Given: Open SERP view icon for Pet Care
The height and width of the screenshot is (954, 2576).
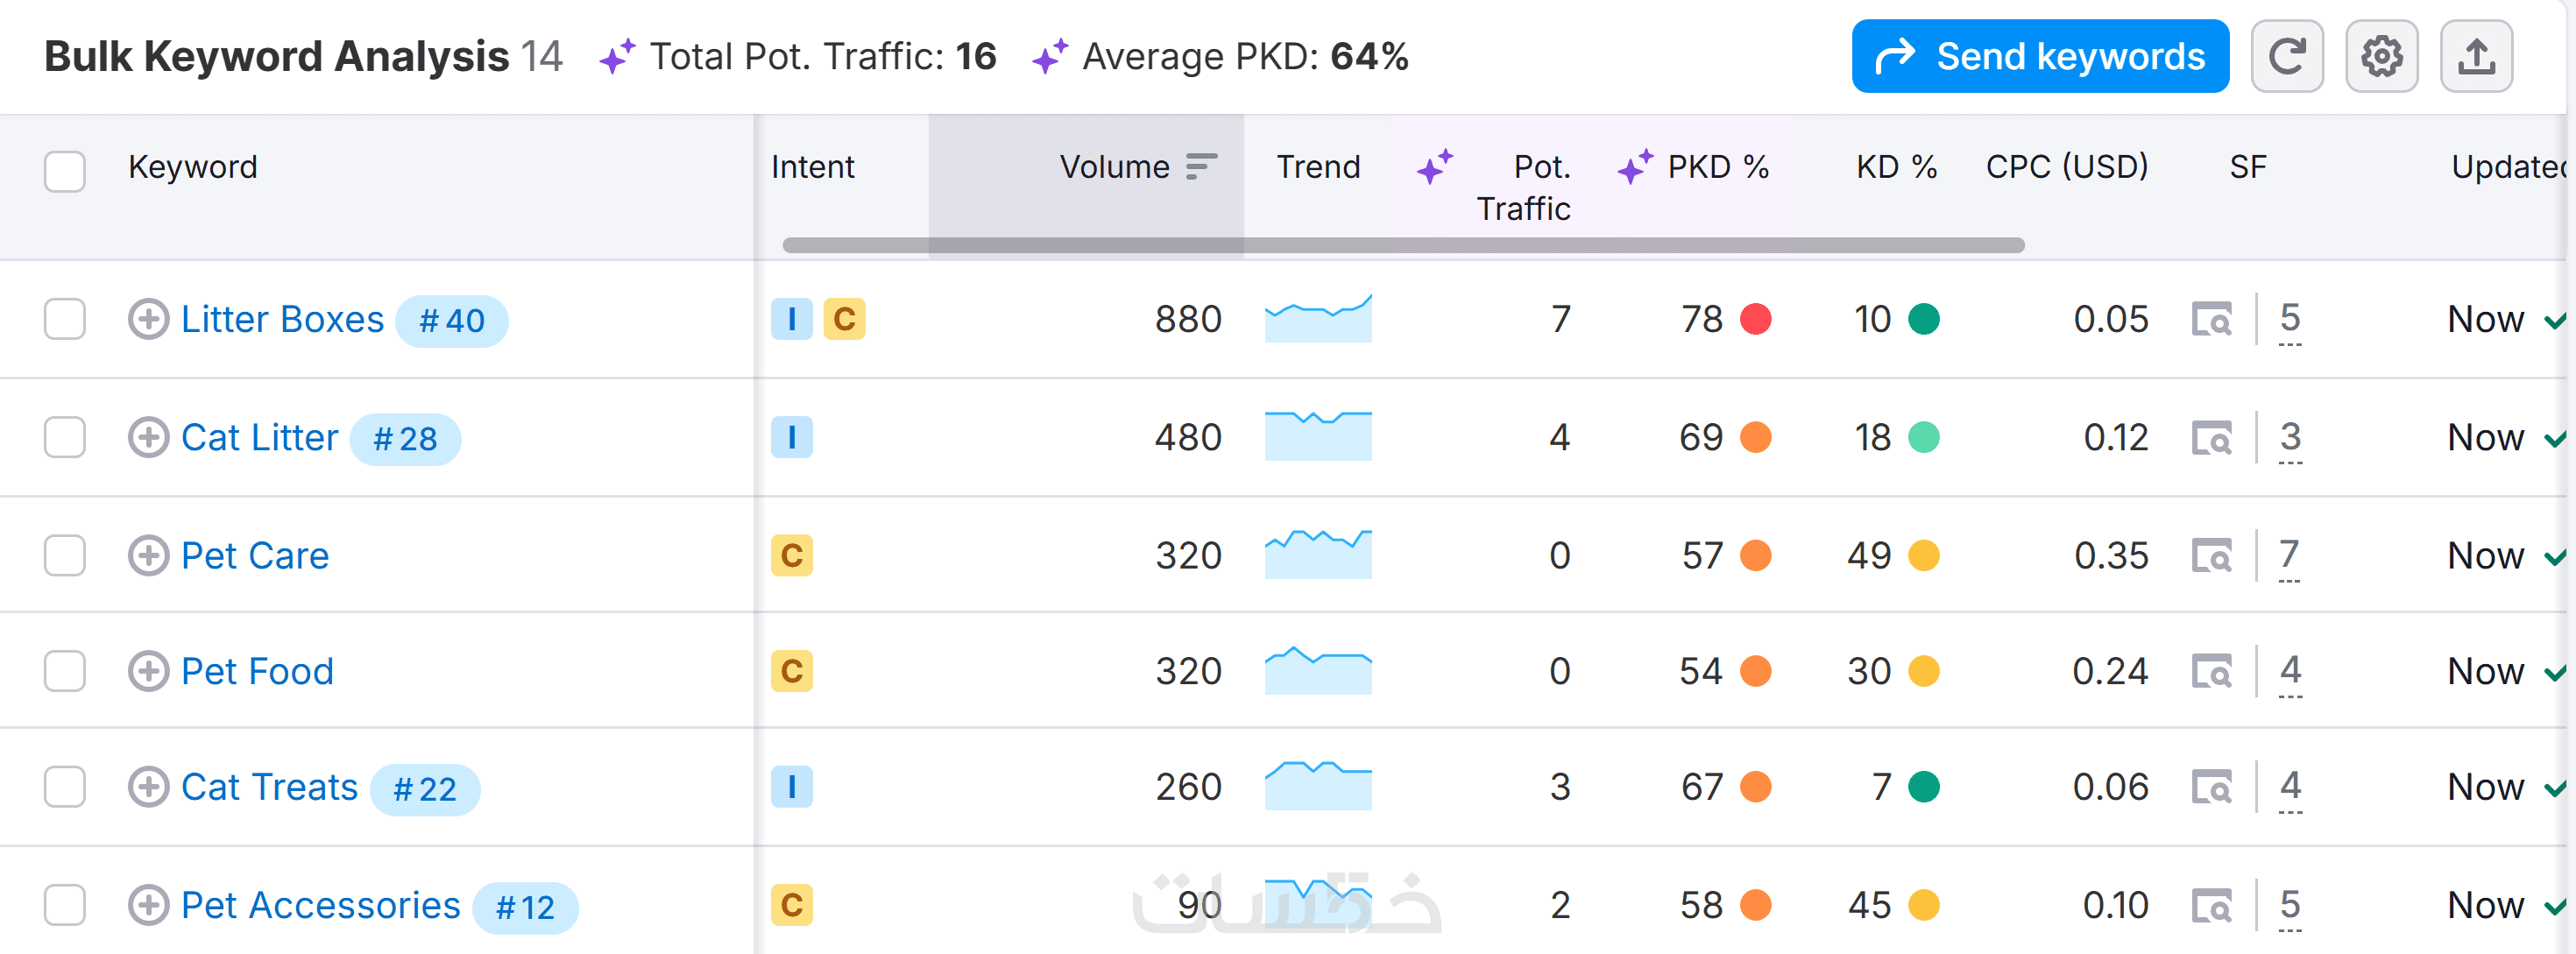Looking at the screenshot, I should click(2211, 556).
